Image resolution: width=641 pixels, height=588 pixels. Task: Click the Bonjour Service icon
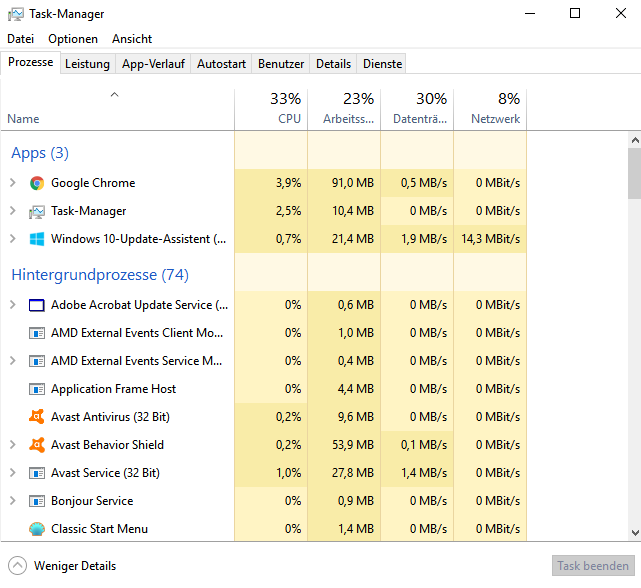(x=37, y=501)
